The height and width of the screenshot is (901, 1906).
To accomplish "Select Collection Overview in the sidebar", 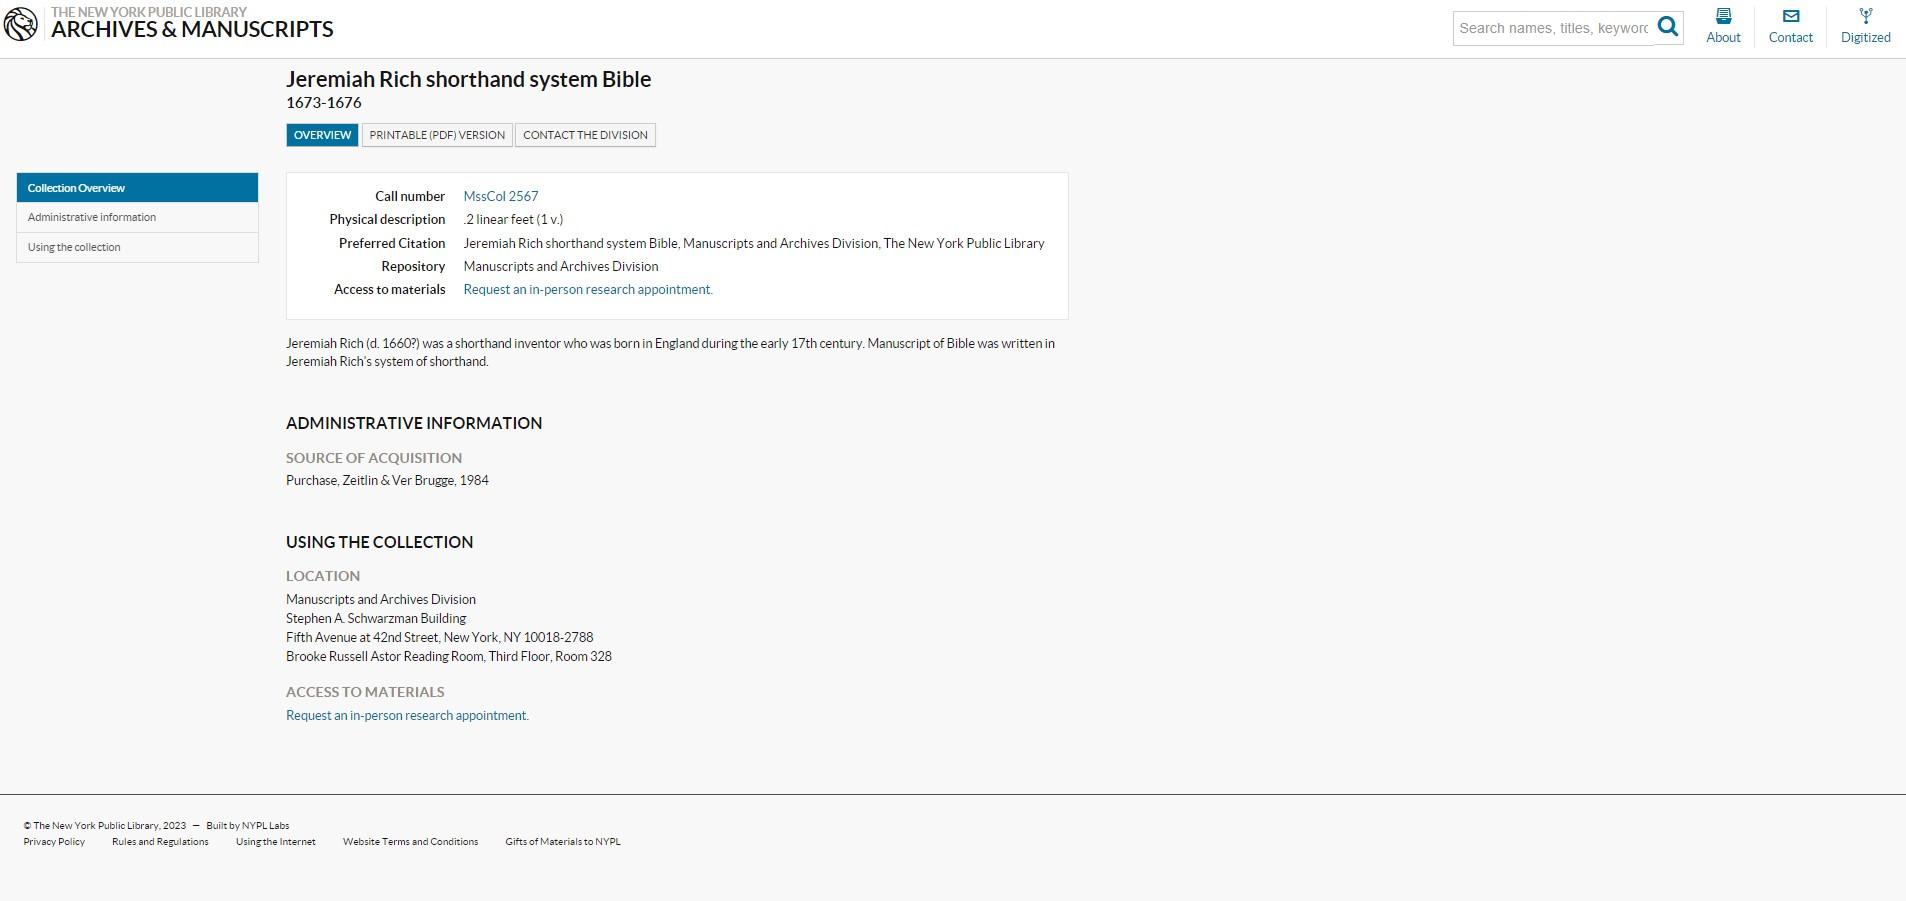I will [137, 188].
